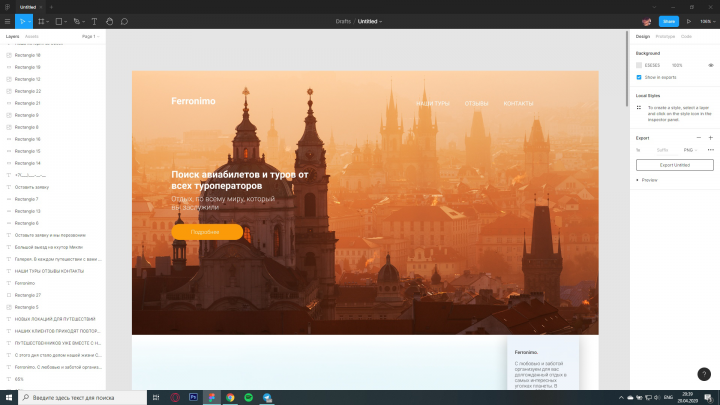
Task: Open Move tool options dropdown arrow
Action: 29,22
